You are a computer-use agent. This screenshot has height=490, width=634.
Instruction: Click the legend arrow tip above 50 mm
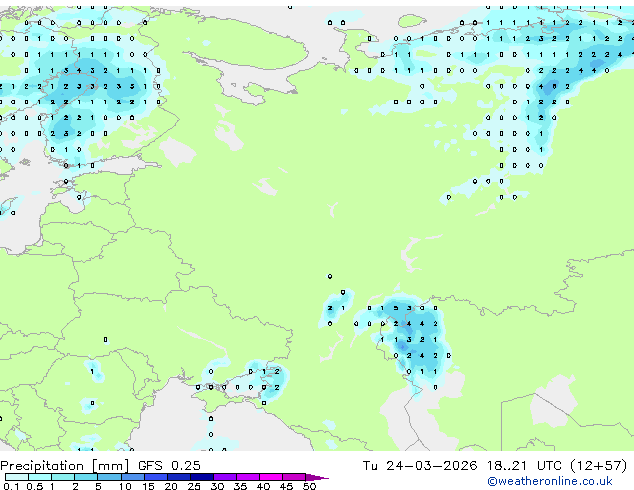click(317, 478)
